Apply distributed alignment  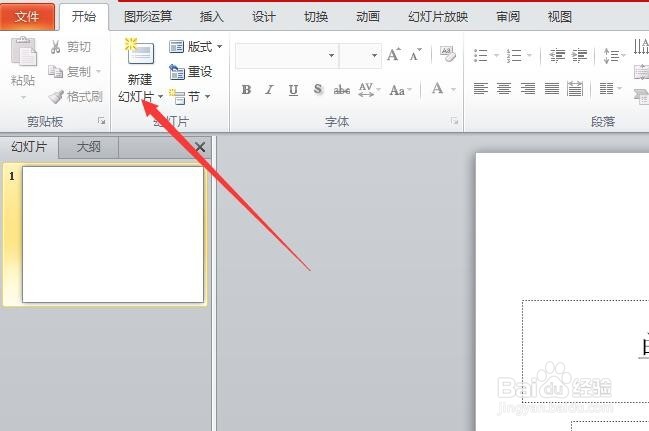575,88
